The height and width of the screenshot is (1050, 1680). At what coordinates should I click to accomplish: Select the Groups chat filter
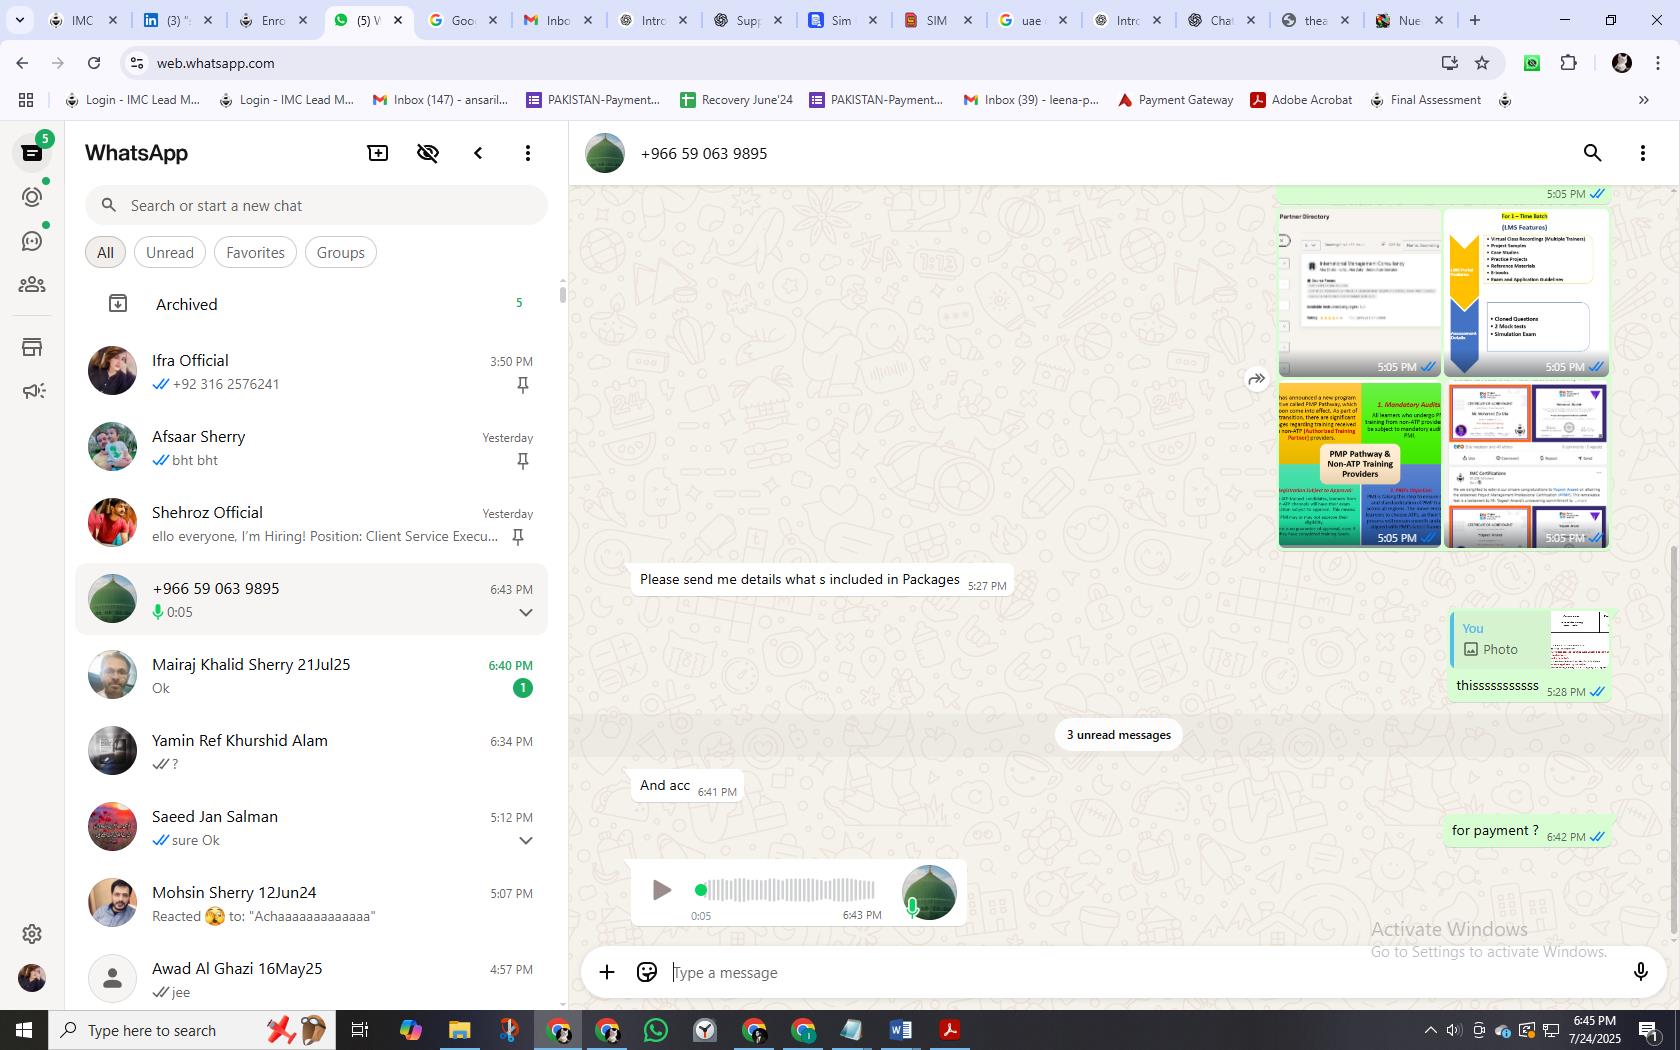coord(340,252)
